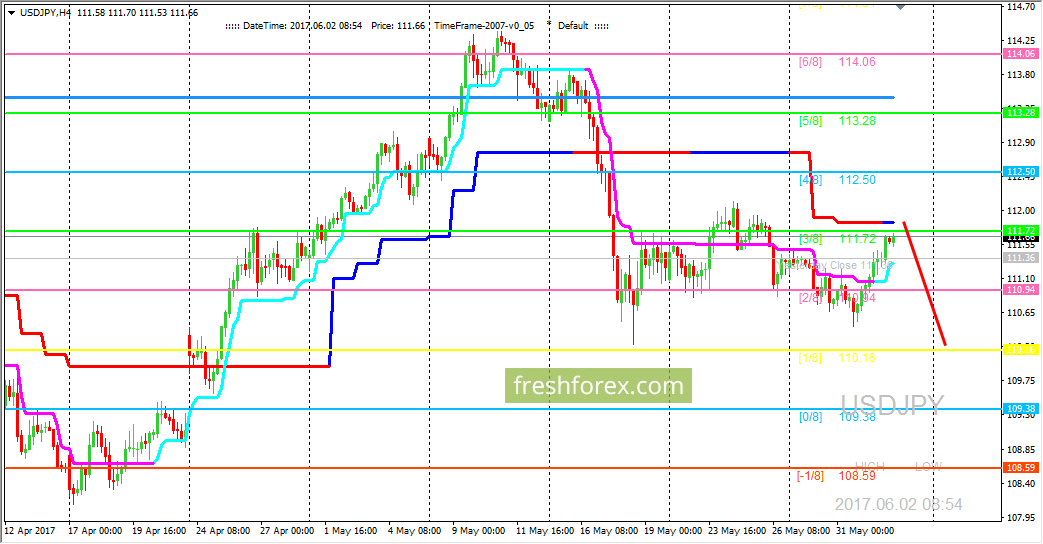1043x544 pixels.
Task: Click the 4 May 08:00 time axis label
Action: (414, 531)
